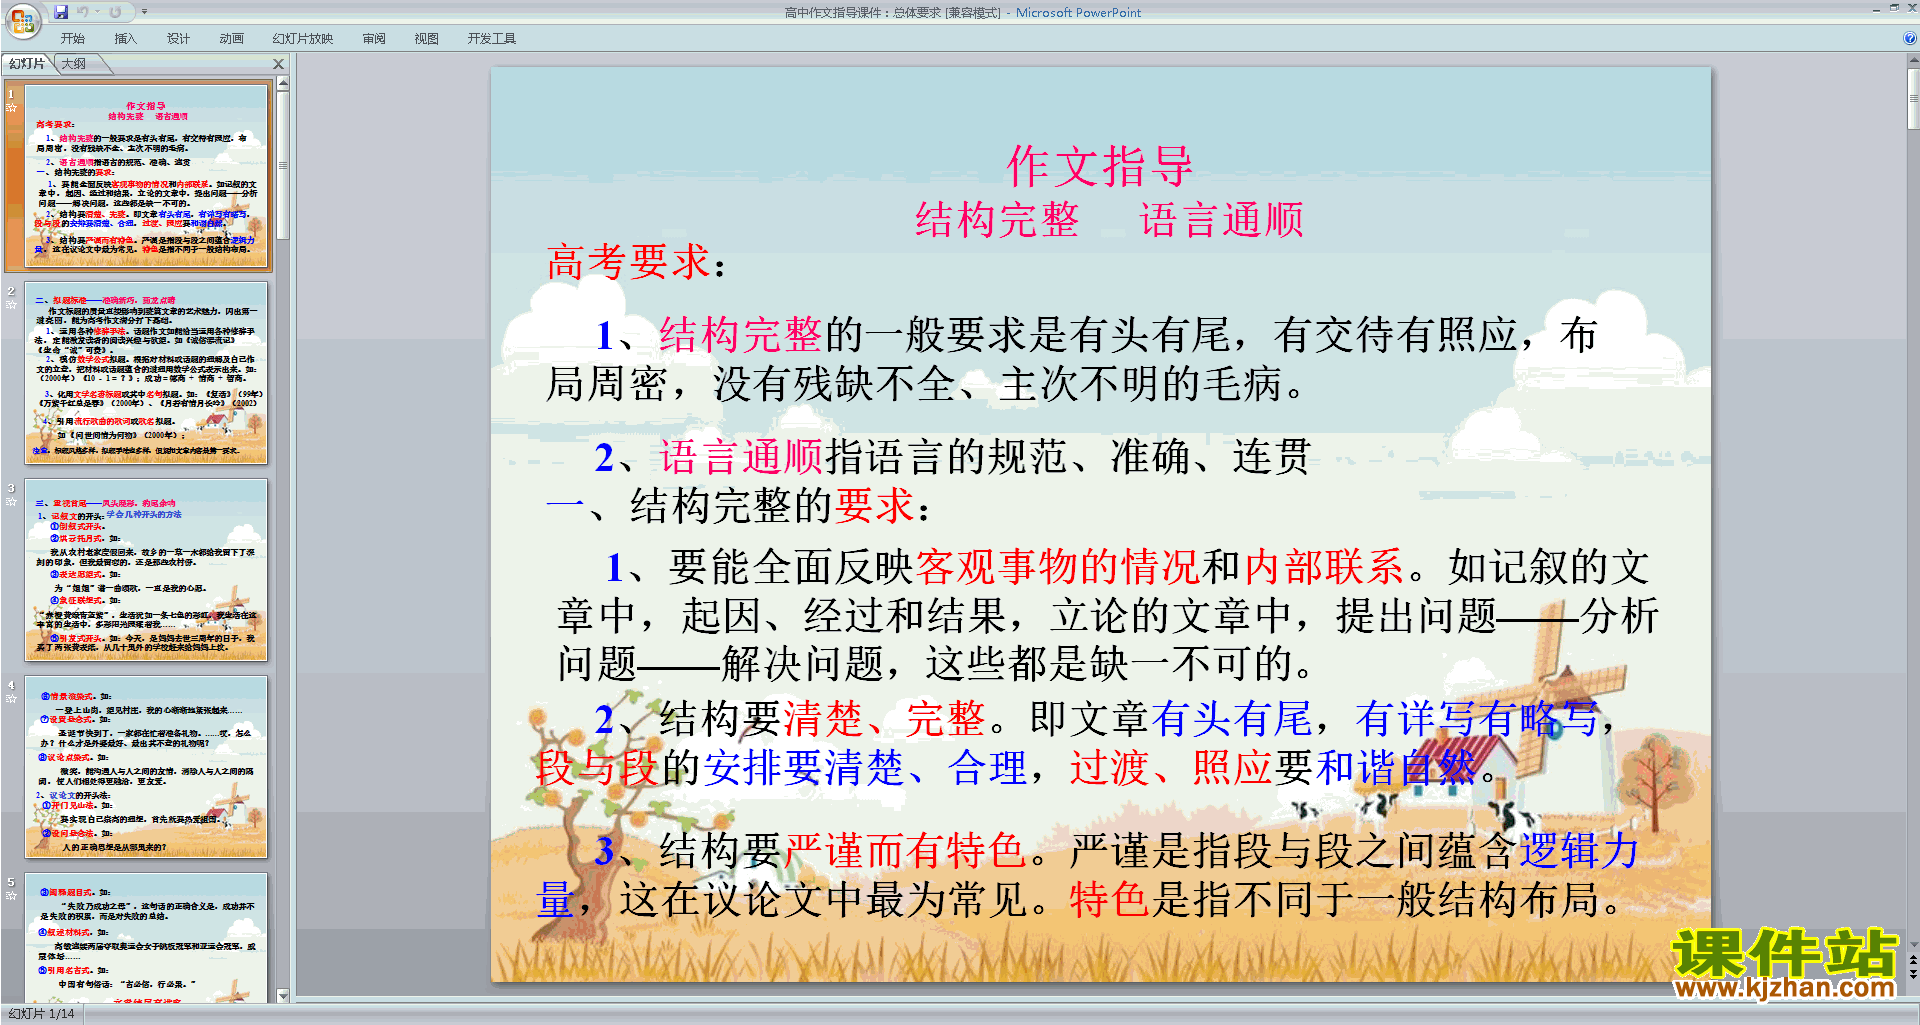Click the subtitle text 语言通顺

(1222, 219)
